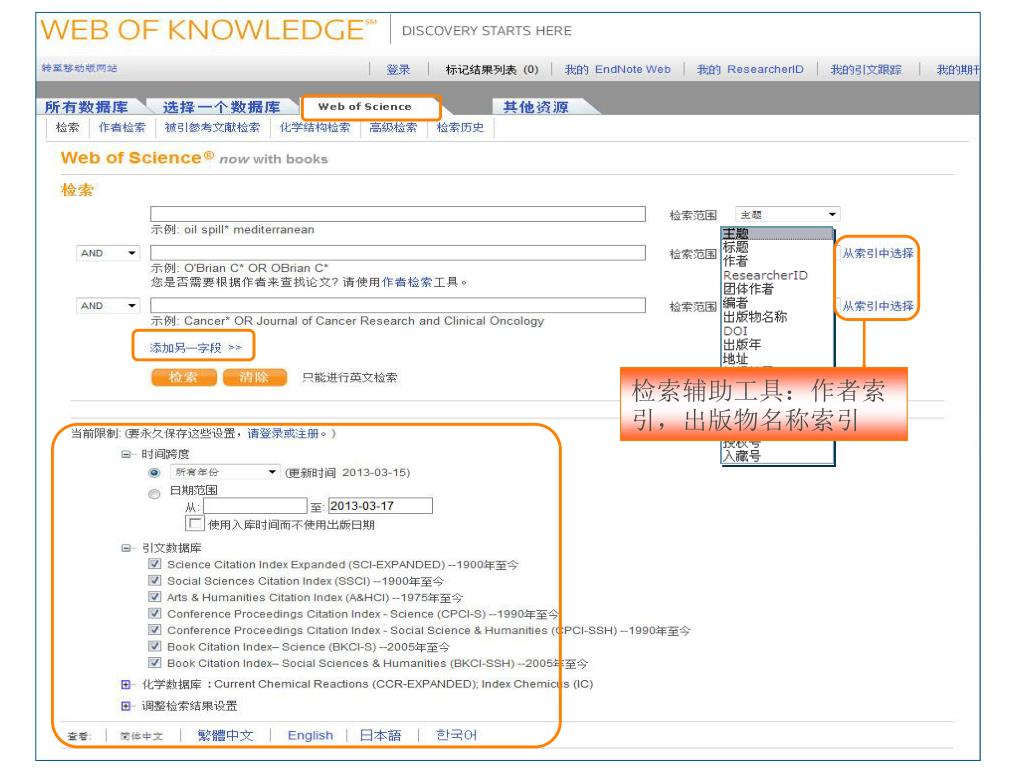1024x768 pixels.
Task: Collapse the 引文数据库 section
Action: [126, 548]
